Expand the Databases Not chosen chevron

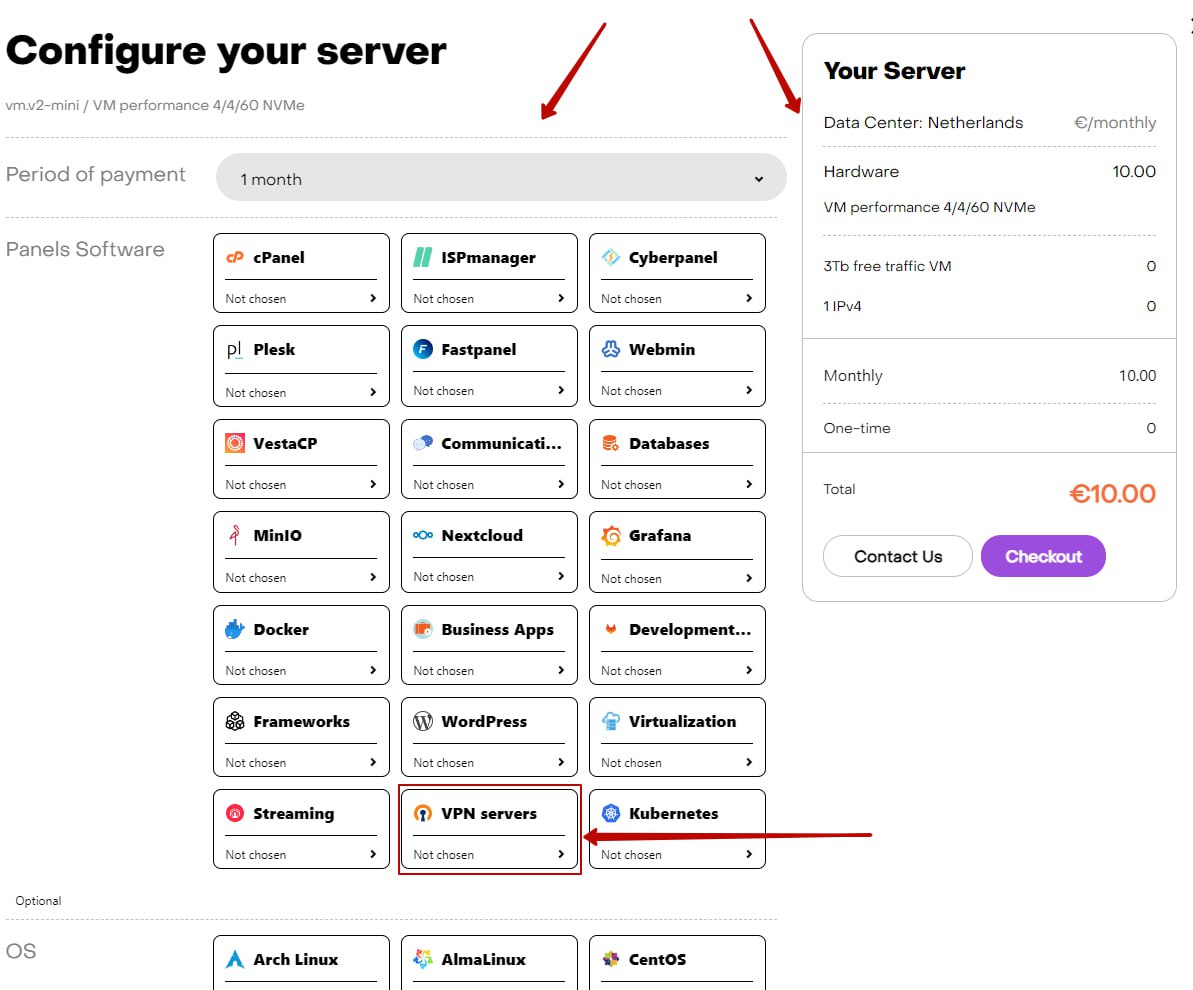point(749,484)
